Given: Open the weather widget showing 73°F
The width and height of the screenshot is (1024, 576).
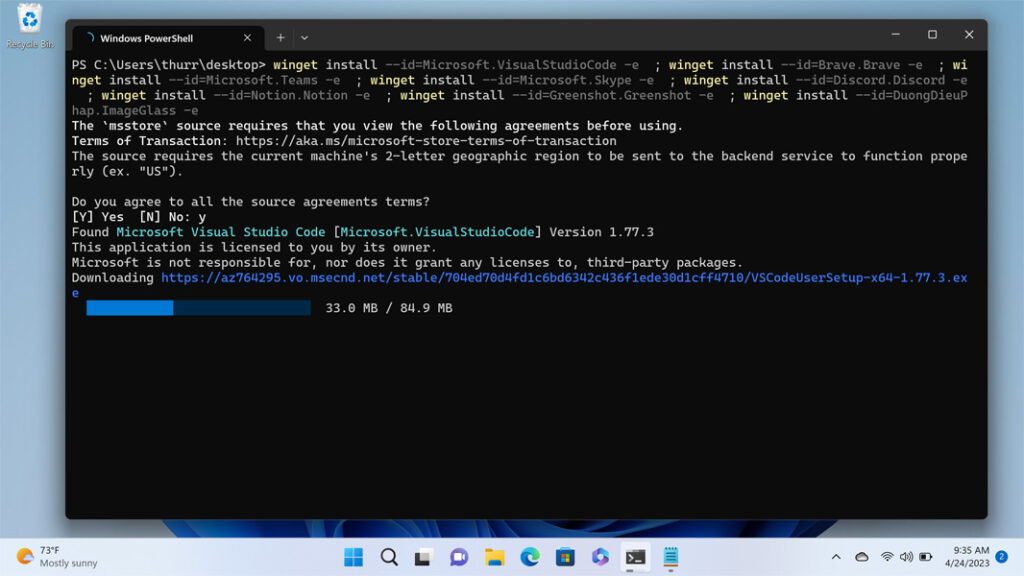Looking at the screenshot, I should click(x=57, y=556).
